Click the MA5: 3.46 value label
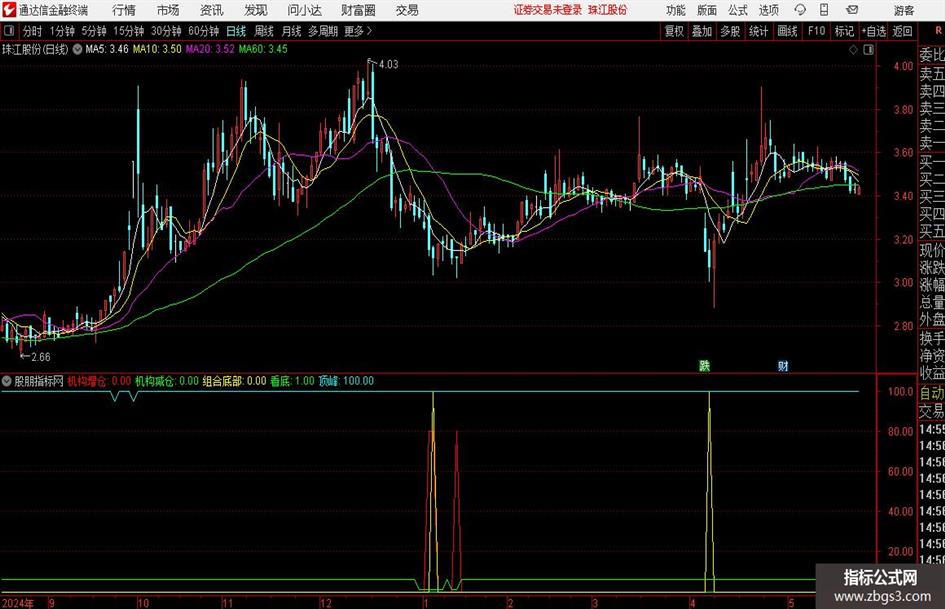Screen dimensions: 945x609 tap(107, 49)
